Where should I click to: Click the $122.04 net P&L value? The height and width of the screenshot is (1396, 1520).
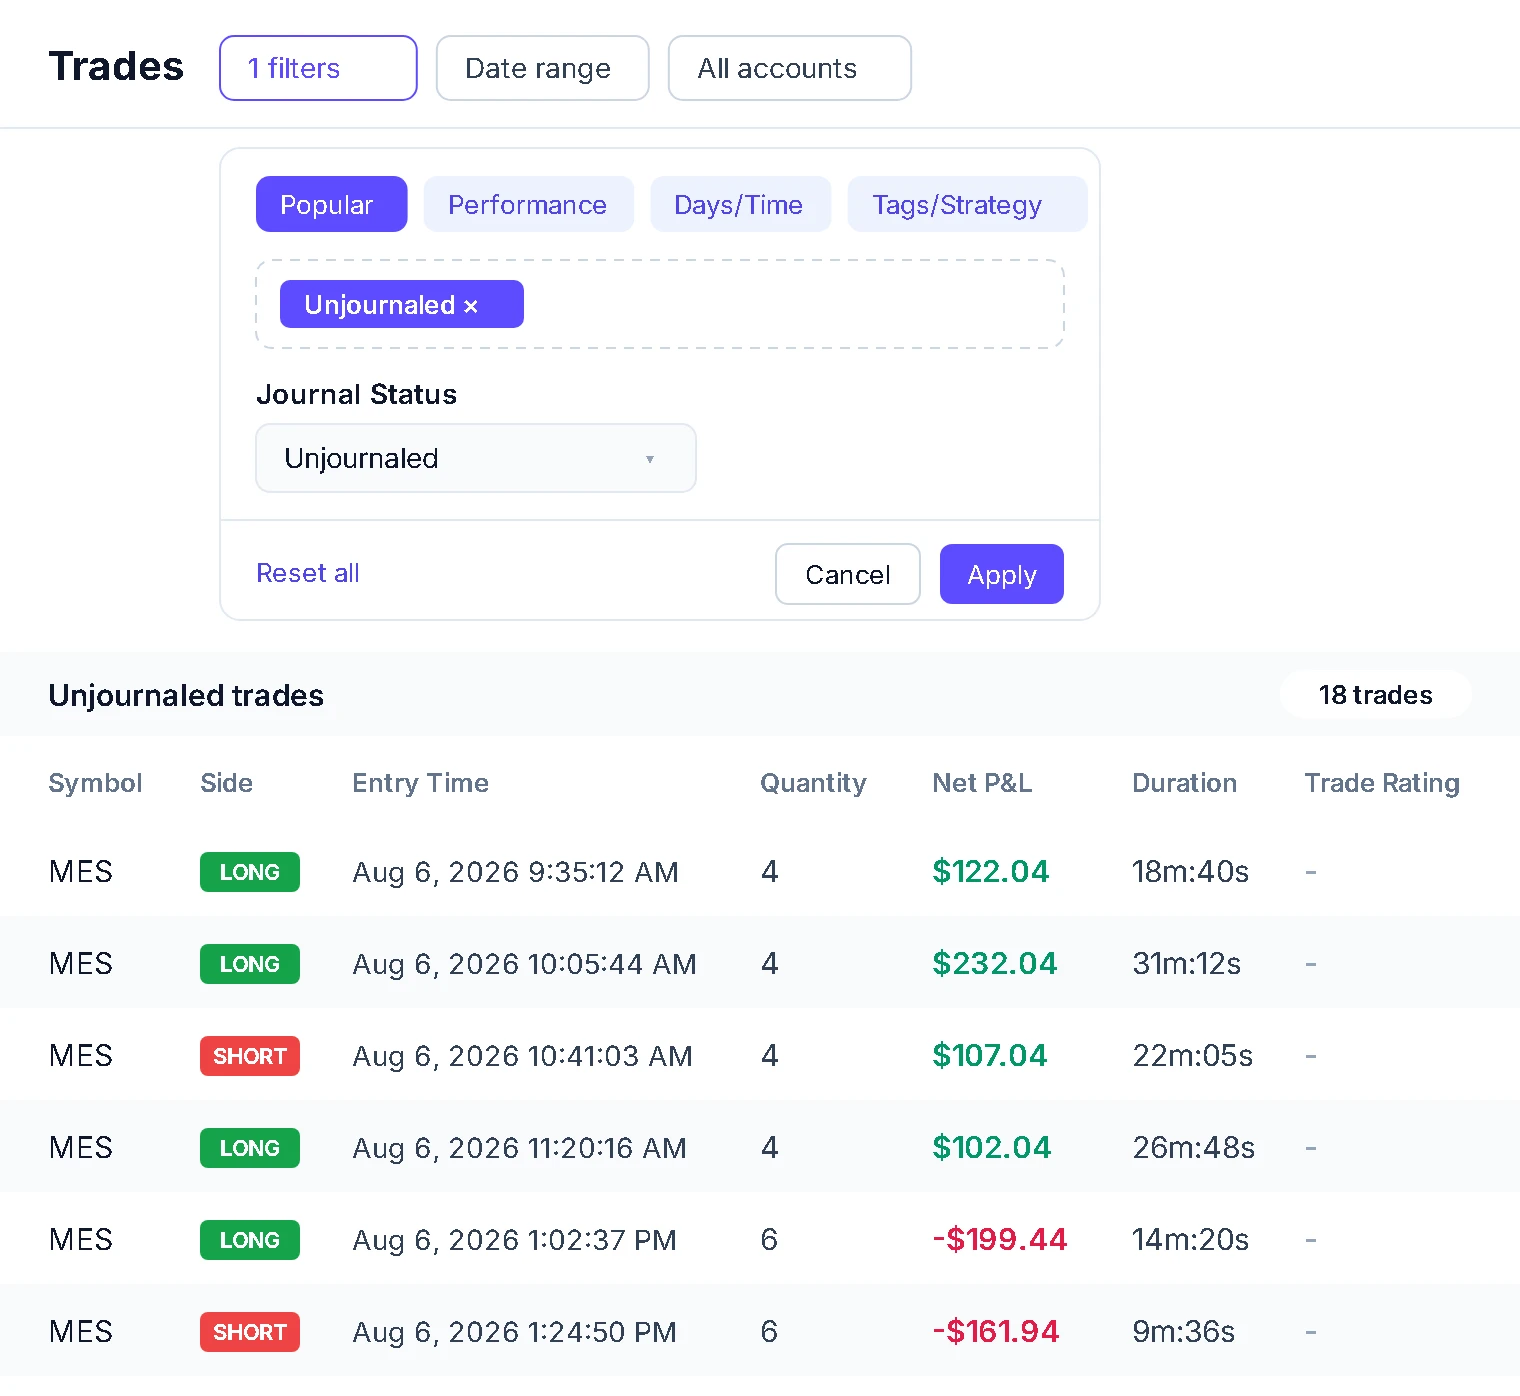(x=990, y=871)
